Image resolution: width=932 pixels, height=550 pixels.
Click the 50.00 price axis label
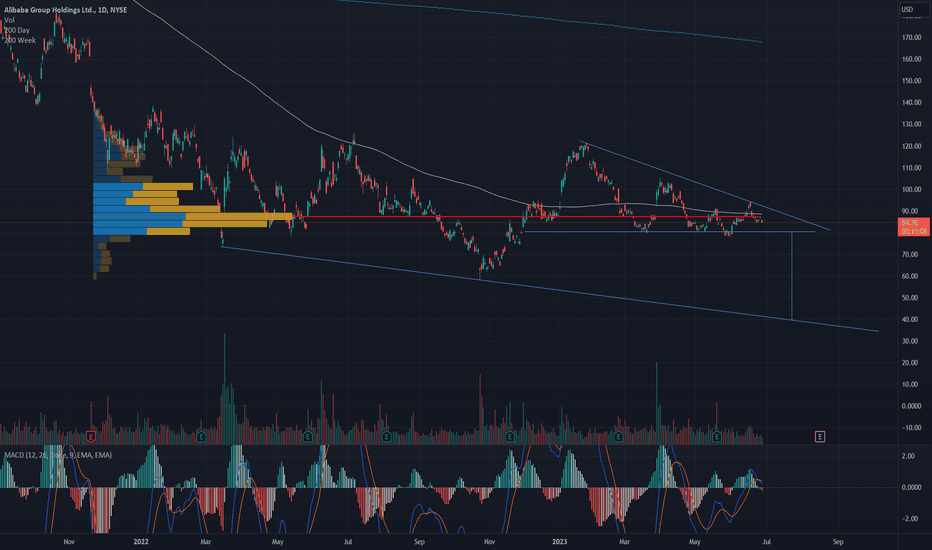[910, 298]
